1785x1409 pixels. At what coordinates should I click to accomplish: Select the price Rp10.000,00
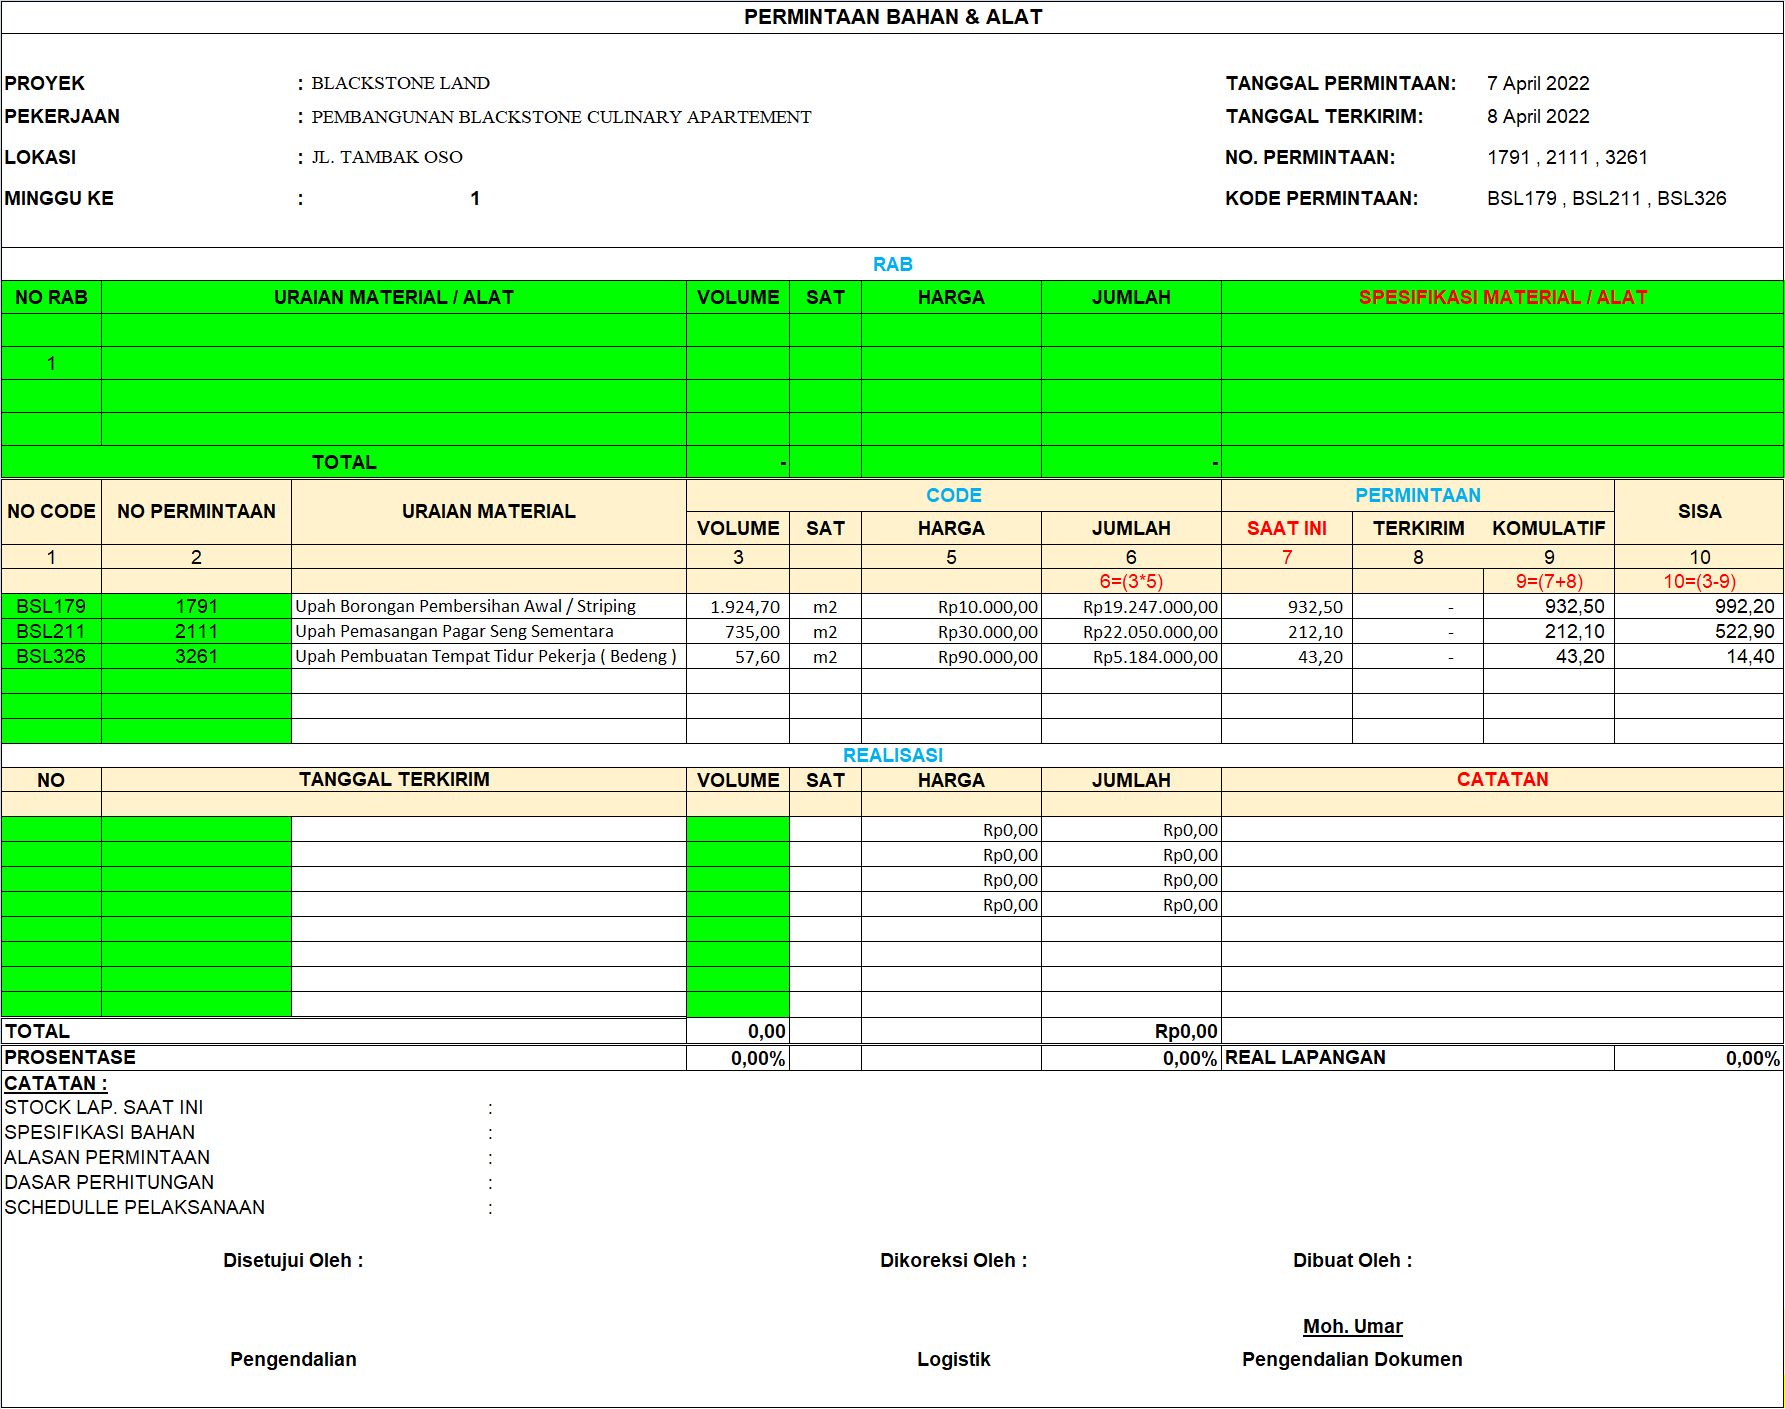[988, 607]
